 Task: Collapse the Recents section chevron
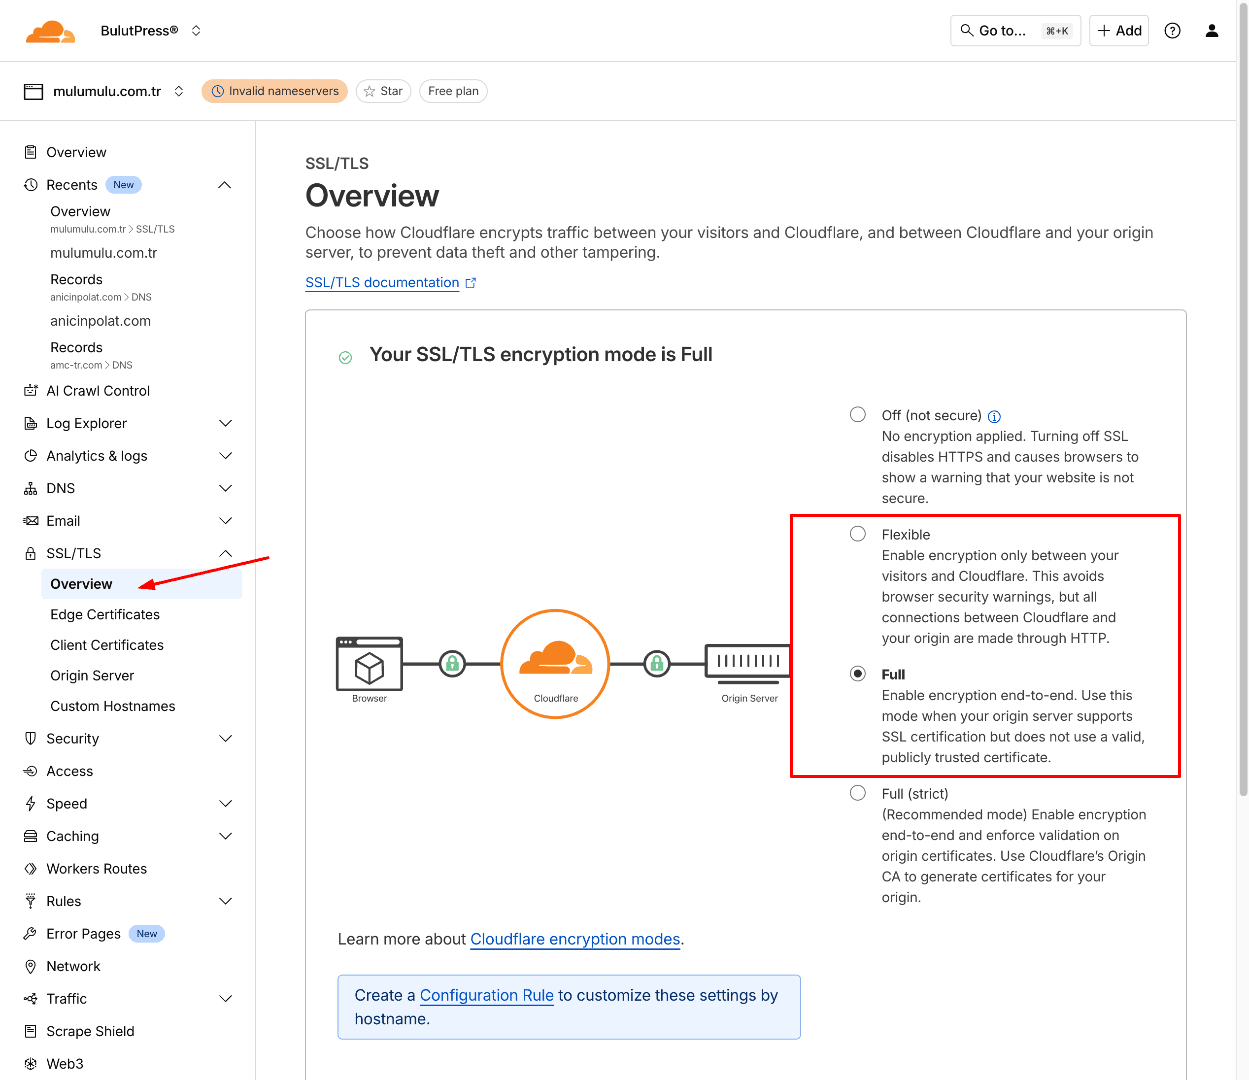225,185
